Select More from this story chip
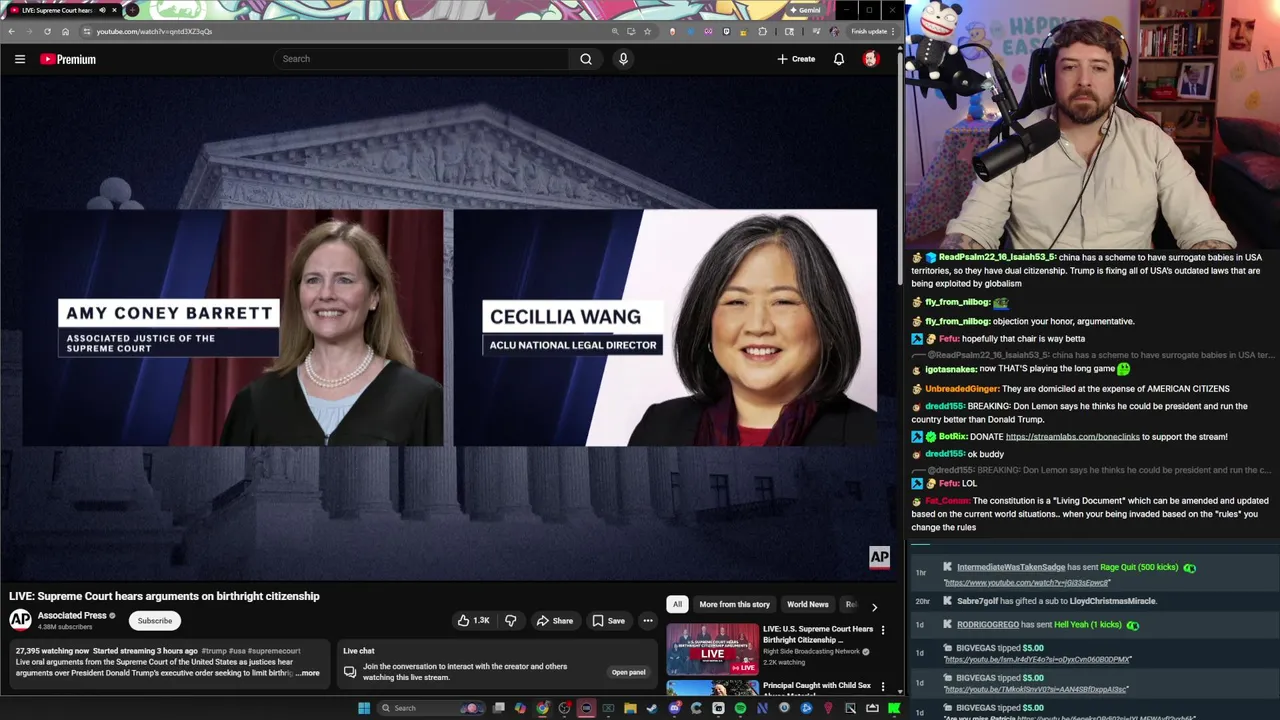1280x720 pixels. pyautogui.click(x=734, y=604)
